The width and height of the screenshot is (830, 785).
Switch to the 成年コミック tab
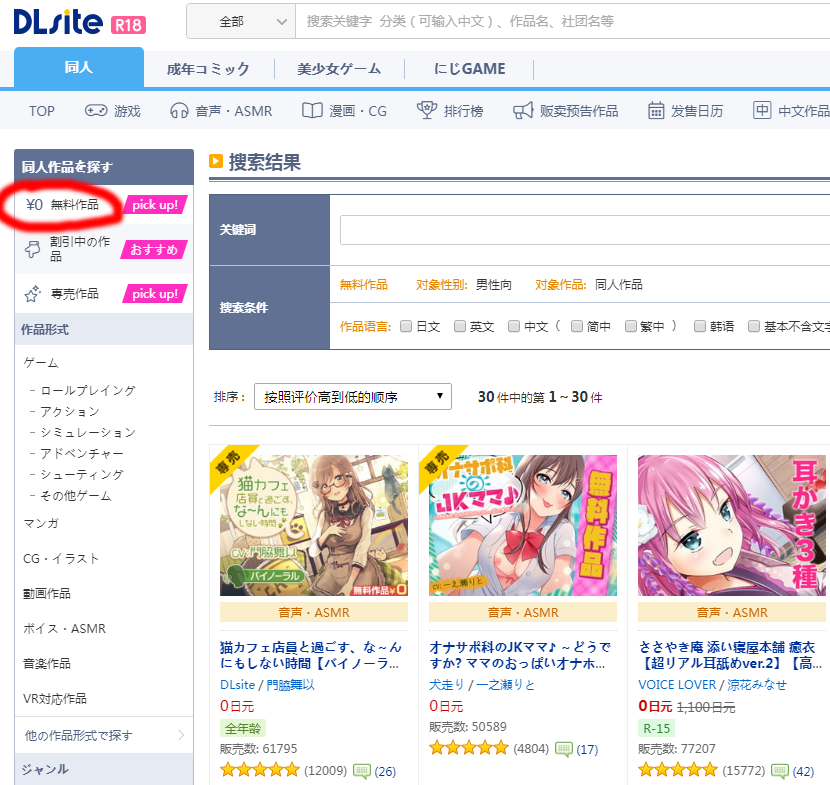[208, 69]
